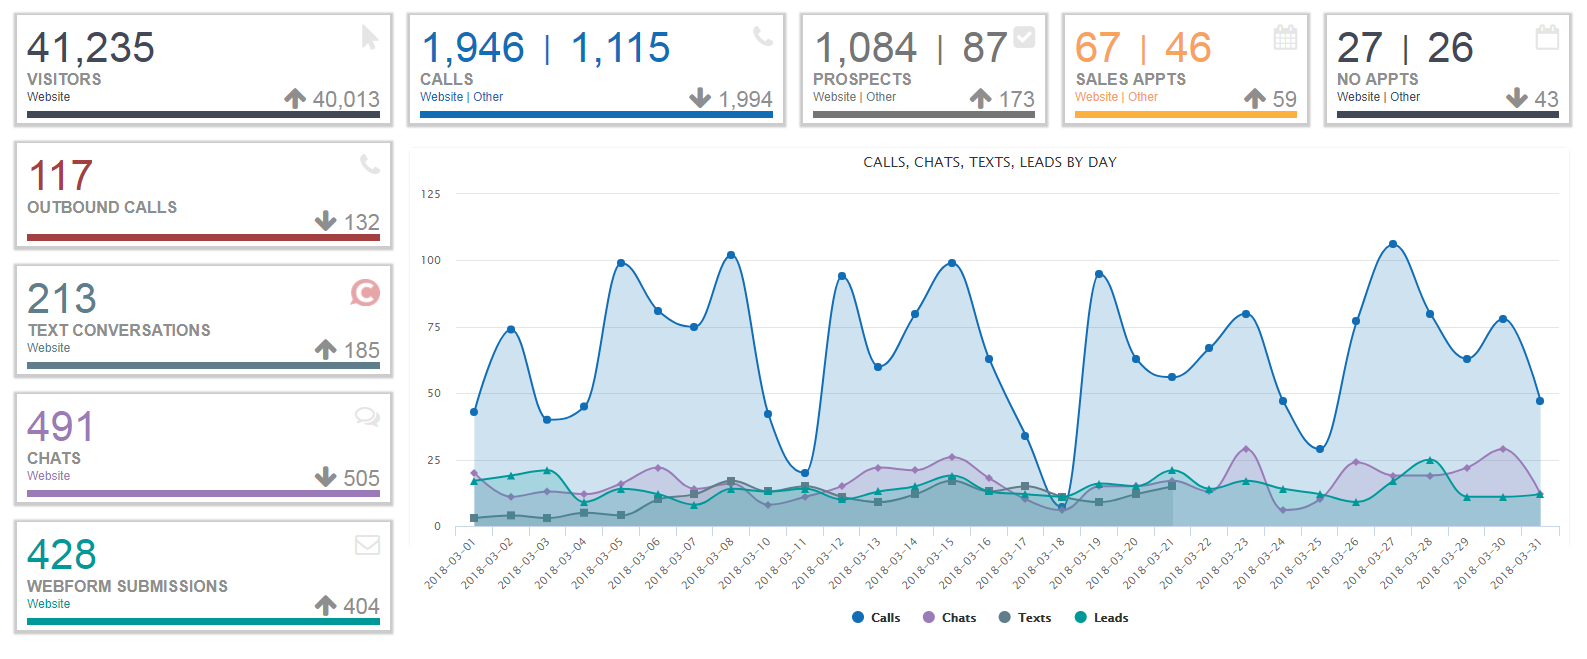
Task: Click the calendar icon in Sales Appts card
Action: tap(1285, 38)
